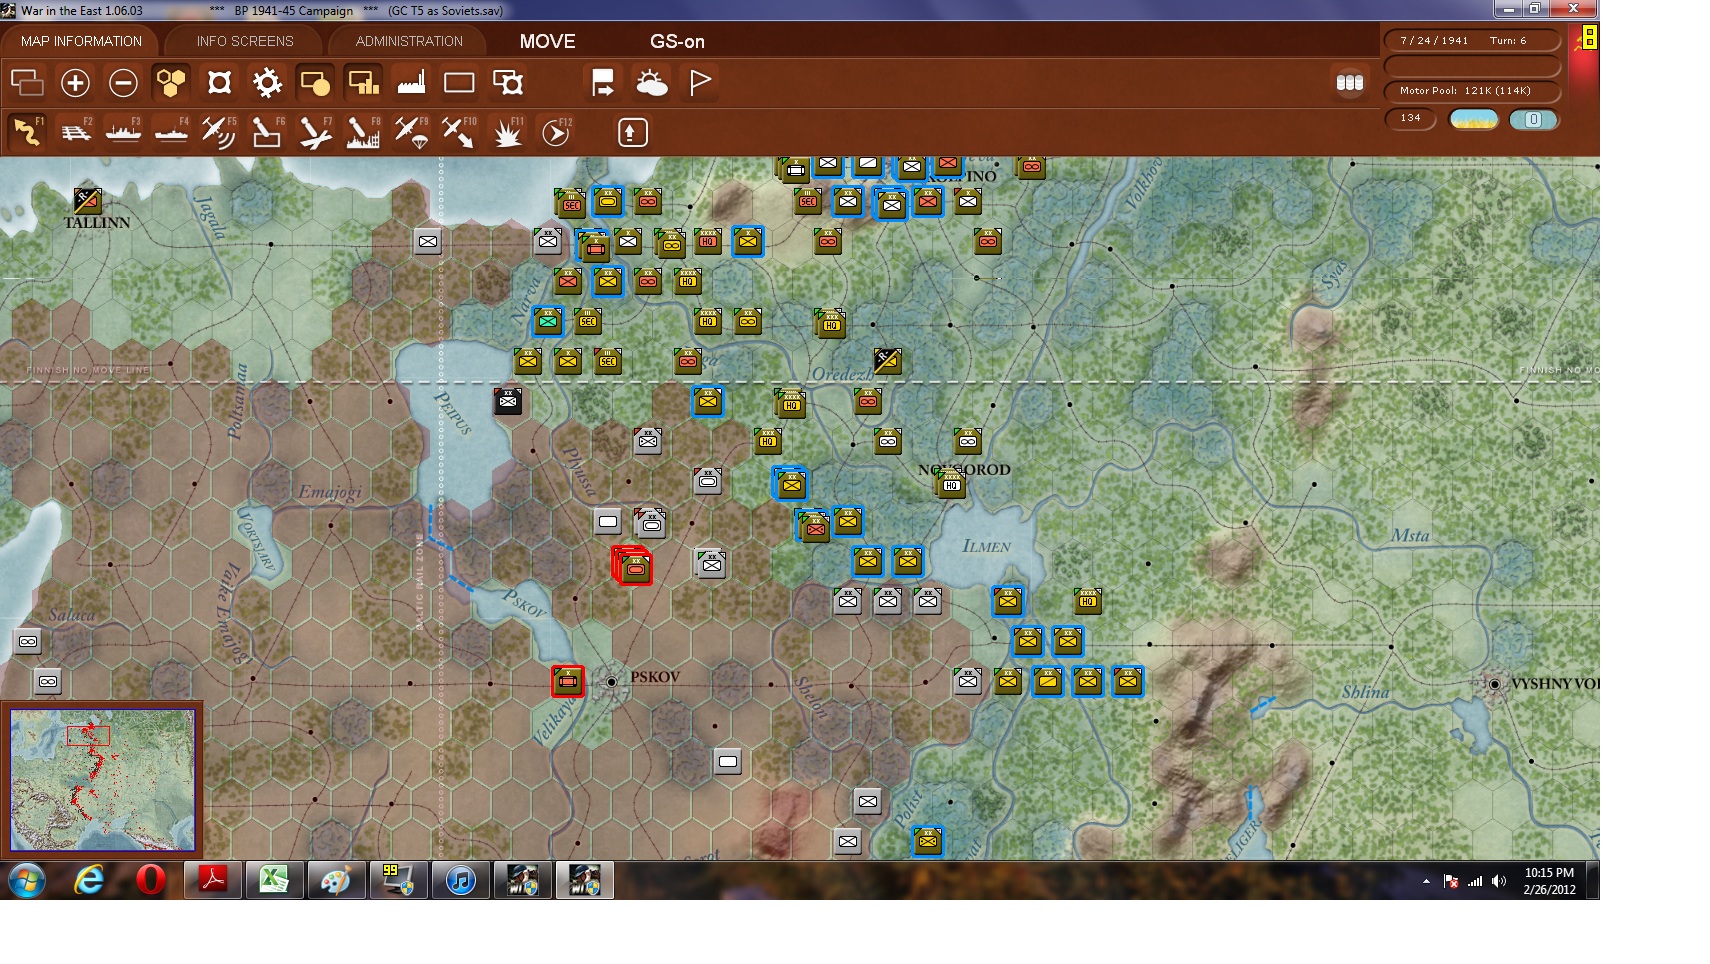Open the gear preferences icon
Viewport: 1710px width, 964px height.
point(267,83)
